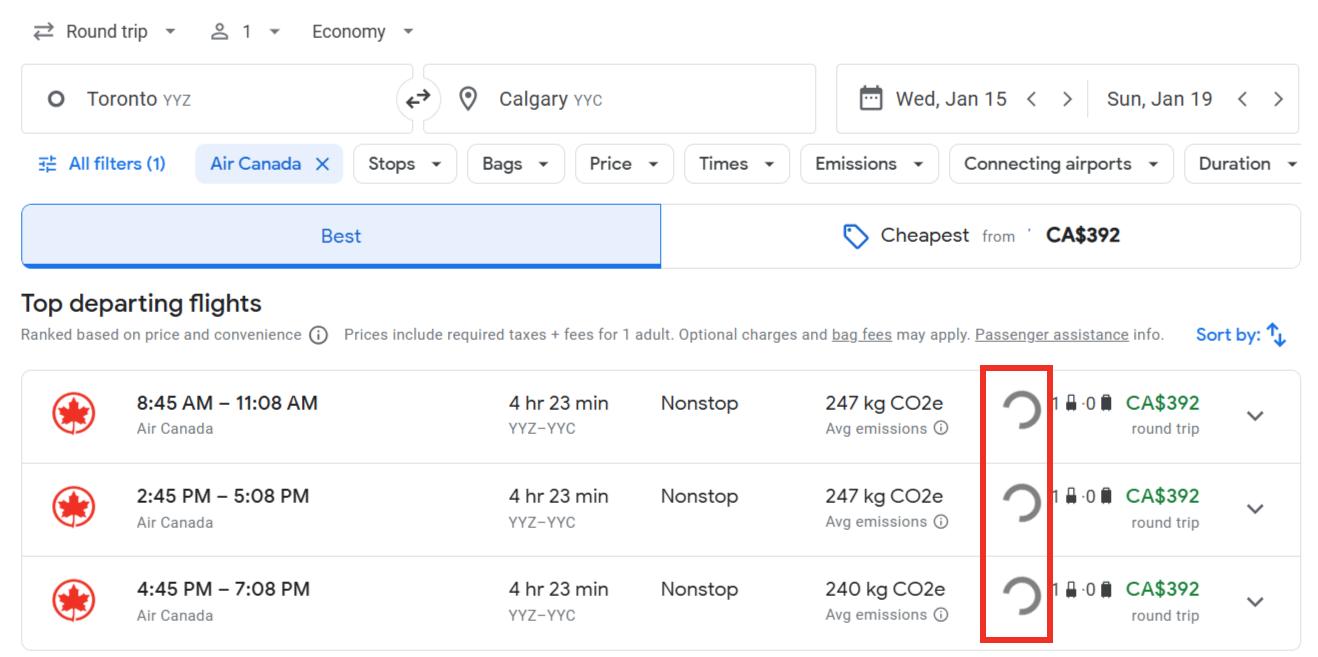Click info icon next to ranking explanation
The image size is (1318, 657).
point(318,335)
